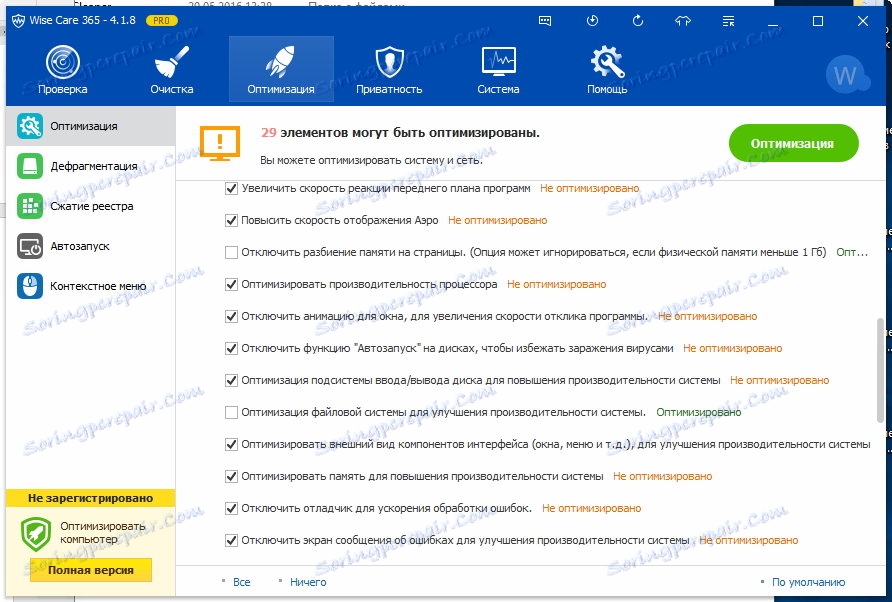Restore defaults with По умолчанию link
This screenshot has height=602, width=892.
[808, 582]
